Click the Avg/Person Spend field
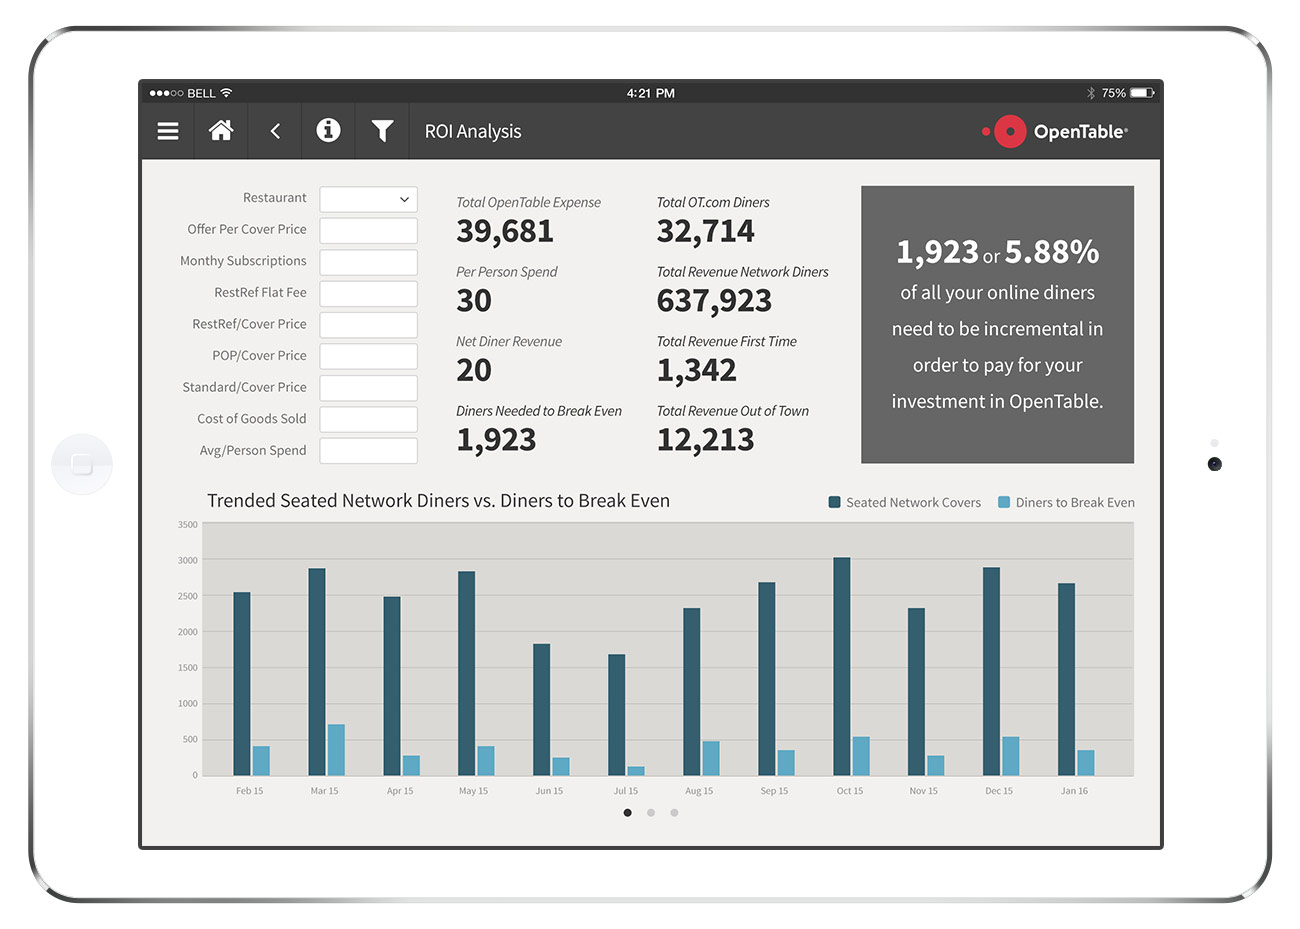This screenshot has height=929, width=1300. [x=368, y=451]
